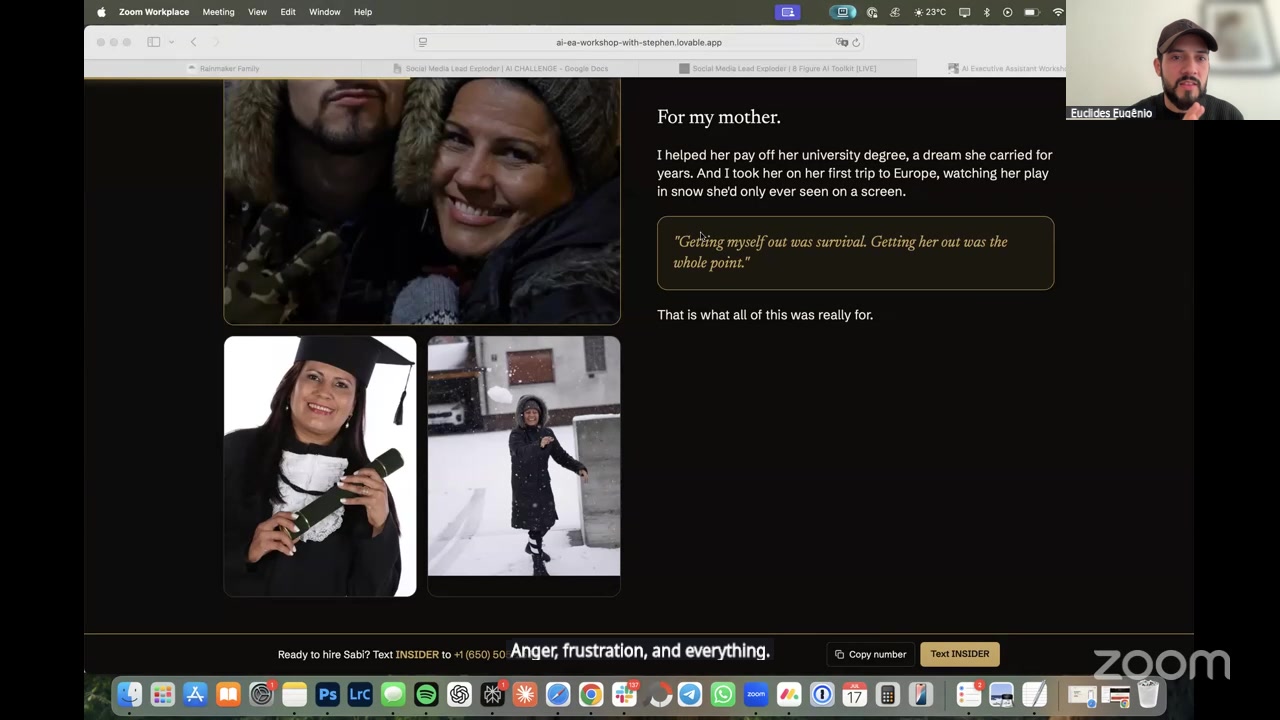Open the Notes app in the Dock
Screen dimensions: 1280x720
[294, 694]
